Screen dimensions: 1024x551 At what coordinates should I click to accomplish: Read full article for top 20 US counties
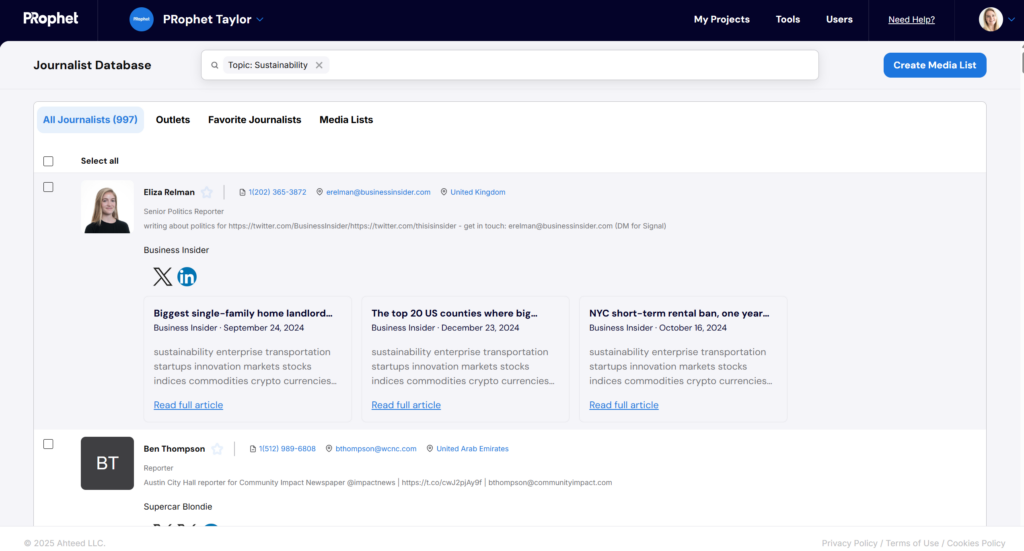coord(406,405)
